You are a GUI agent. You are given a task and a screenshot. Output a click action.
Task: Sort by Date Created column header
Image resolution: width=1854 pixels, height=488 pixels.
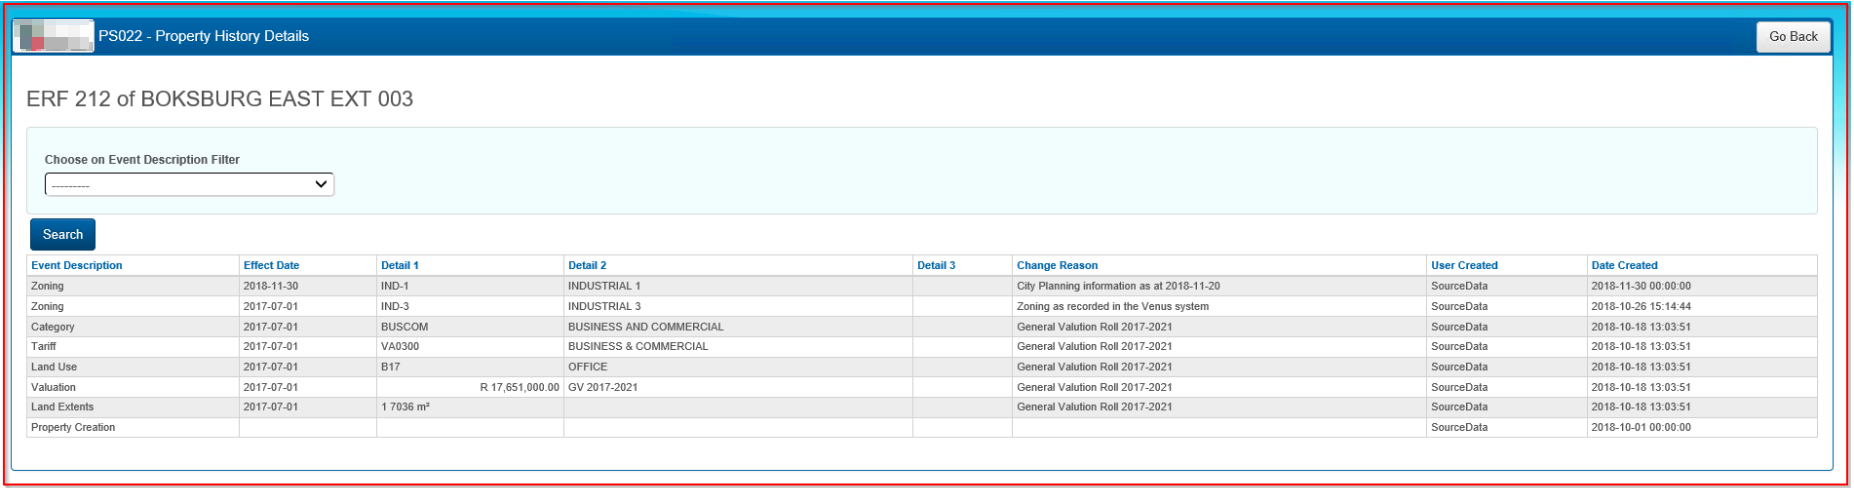click(1624, 266)
